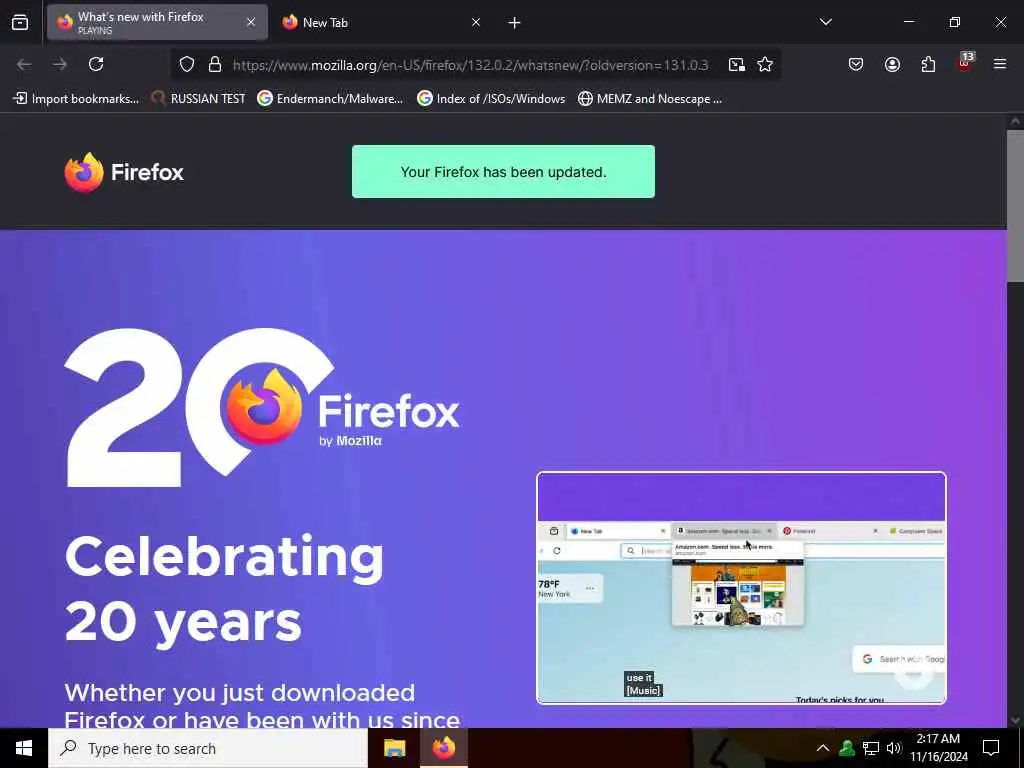Viewport: 1024px width, 768px height.
Task: Open Save to Pocket button
Action: pos(856,64)
